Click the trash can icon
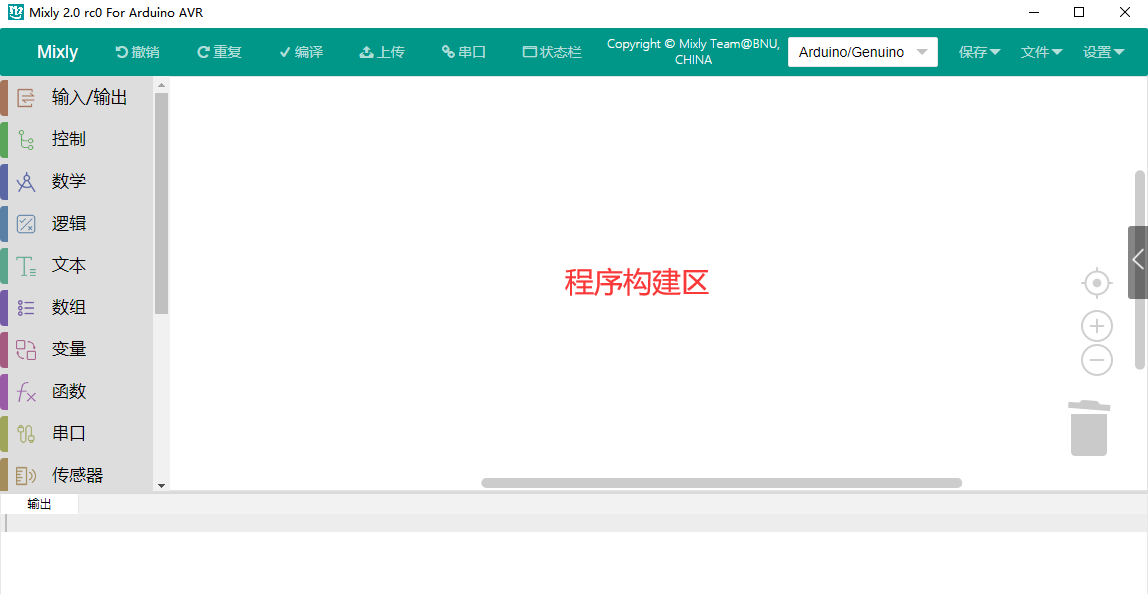 1089,428
